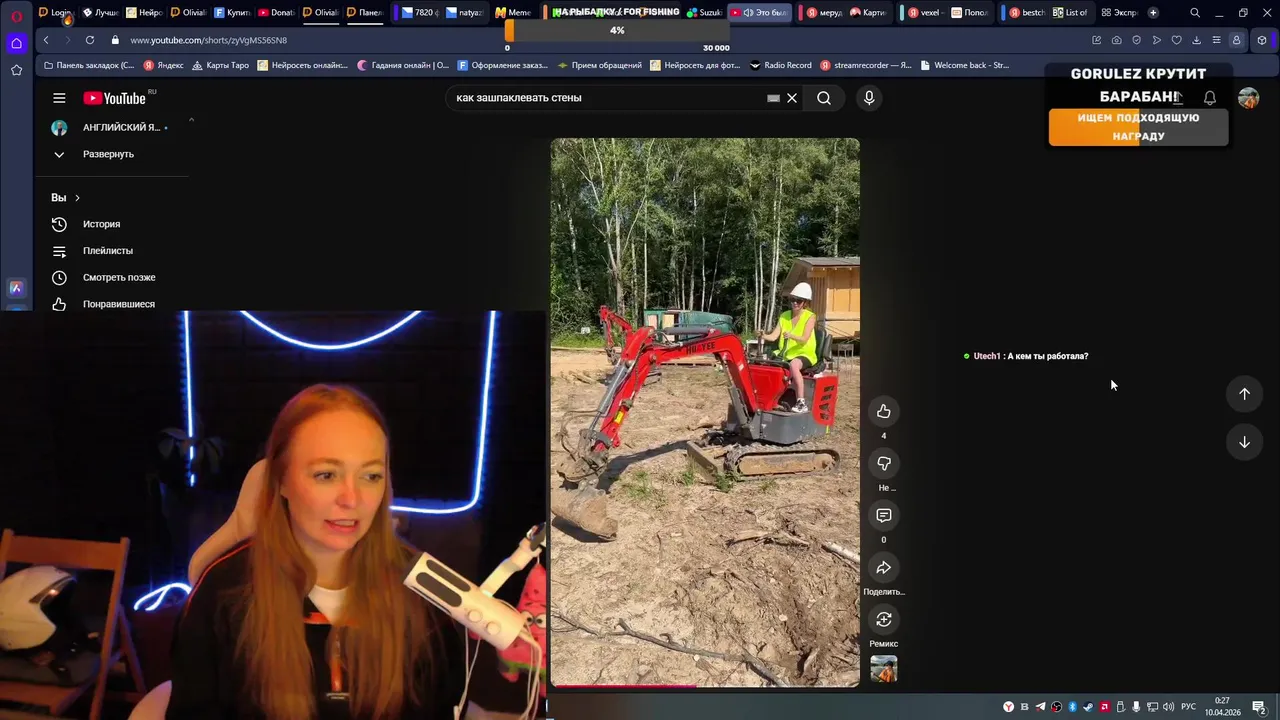Switch to List of browser tab
The height and width of the screenshot is (720, 1280).
pyautogui.click(x=1070, y=13)
